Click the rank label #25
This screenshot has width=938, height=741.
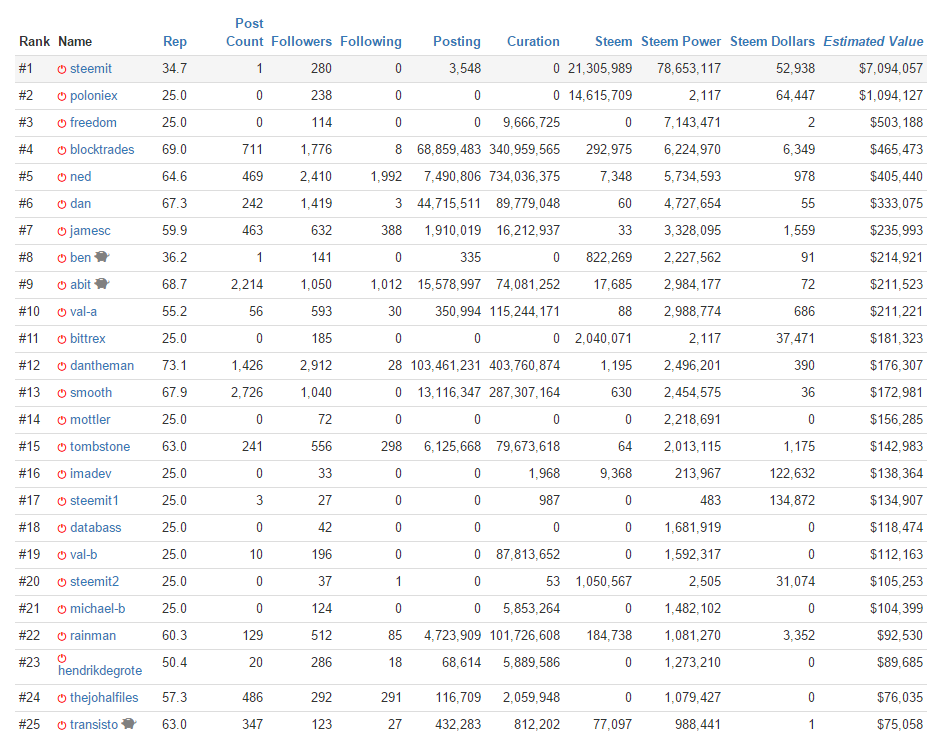point(29,724)
